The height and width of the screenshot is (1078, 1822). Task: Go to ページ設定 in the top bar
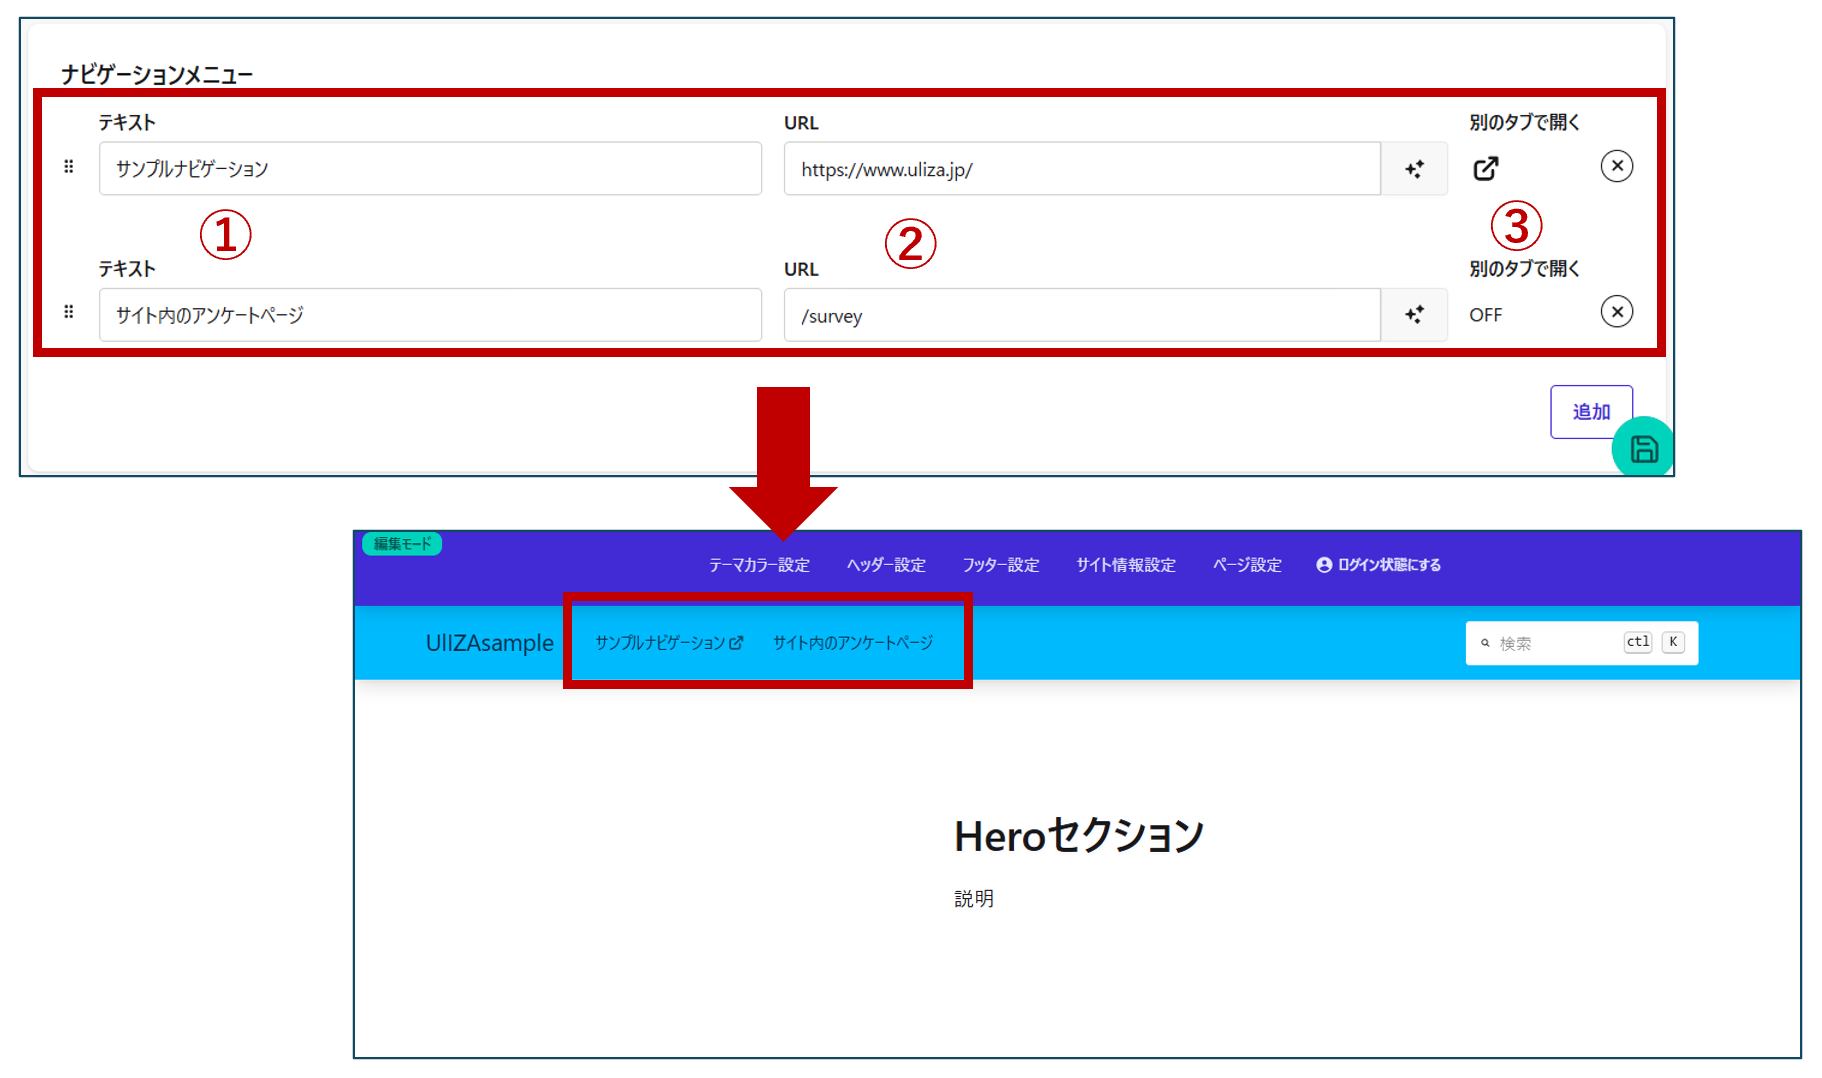1247,565
